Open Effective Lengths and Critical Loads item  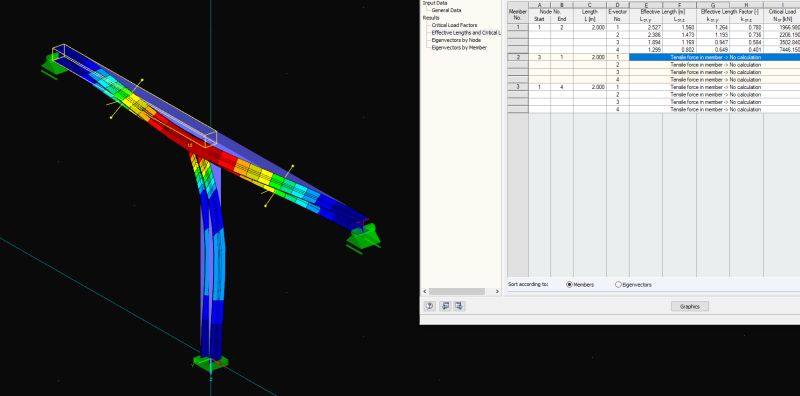[466, 33]
